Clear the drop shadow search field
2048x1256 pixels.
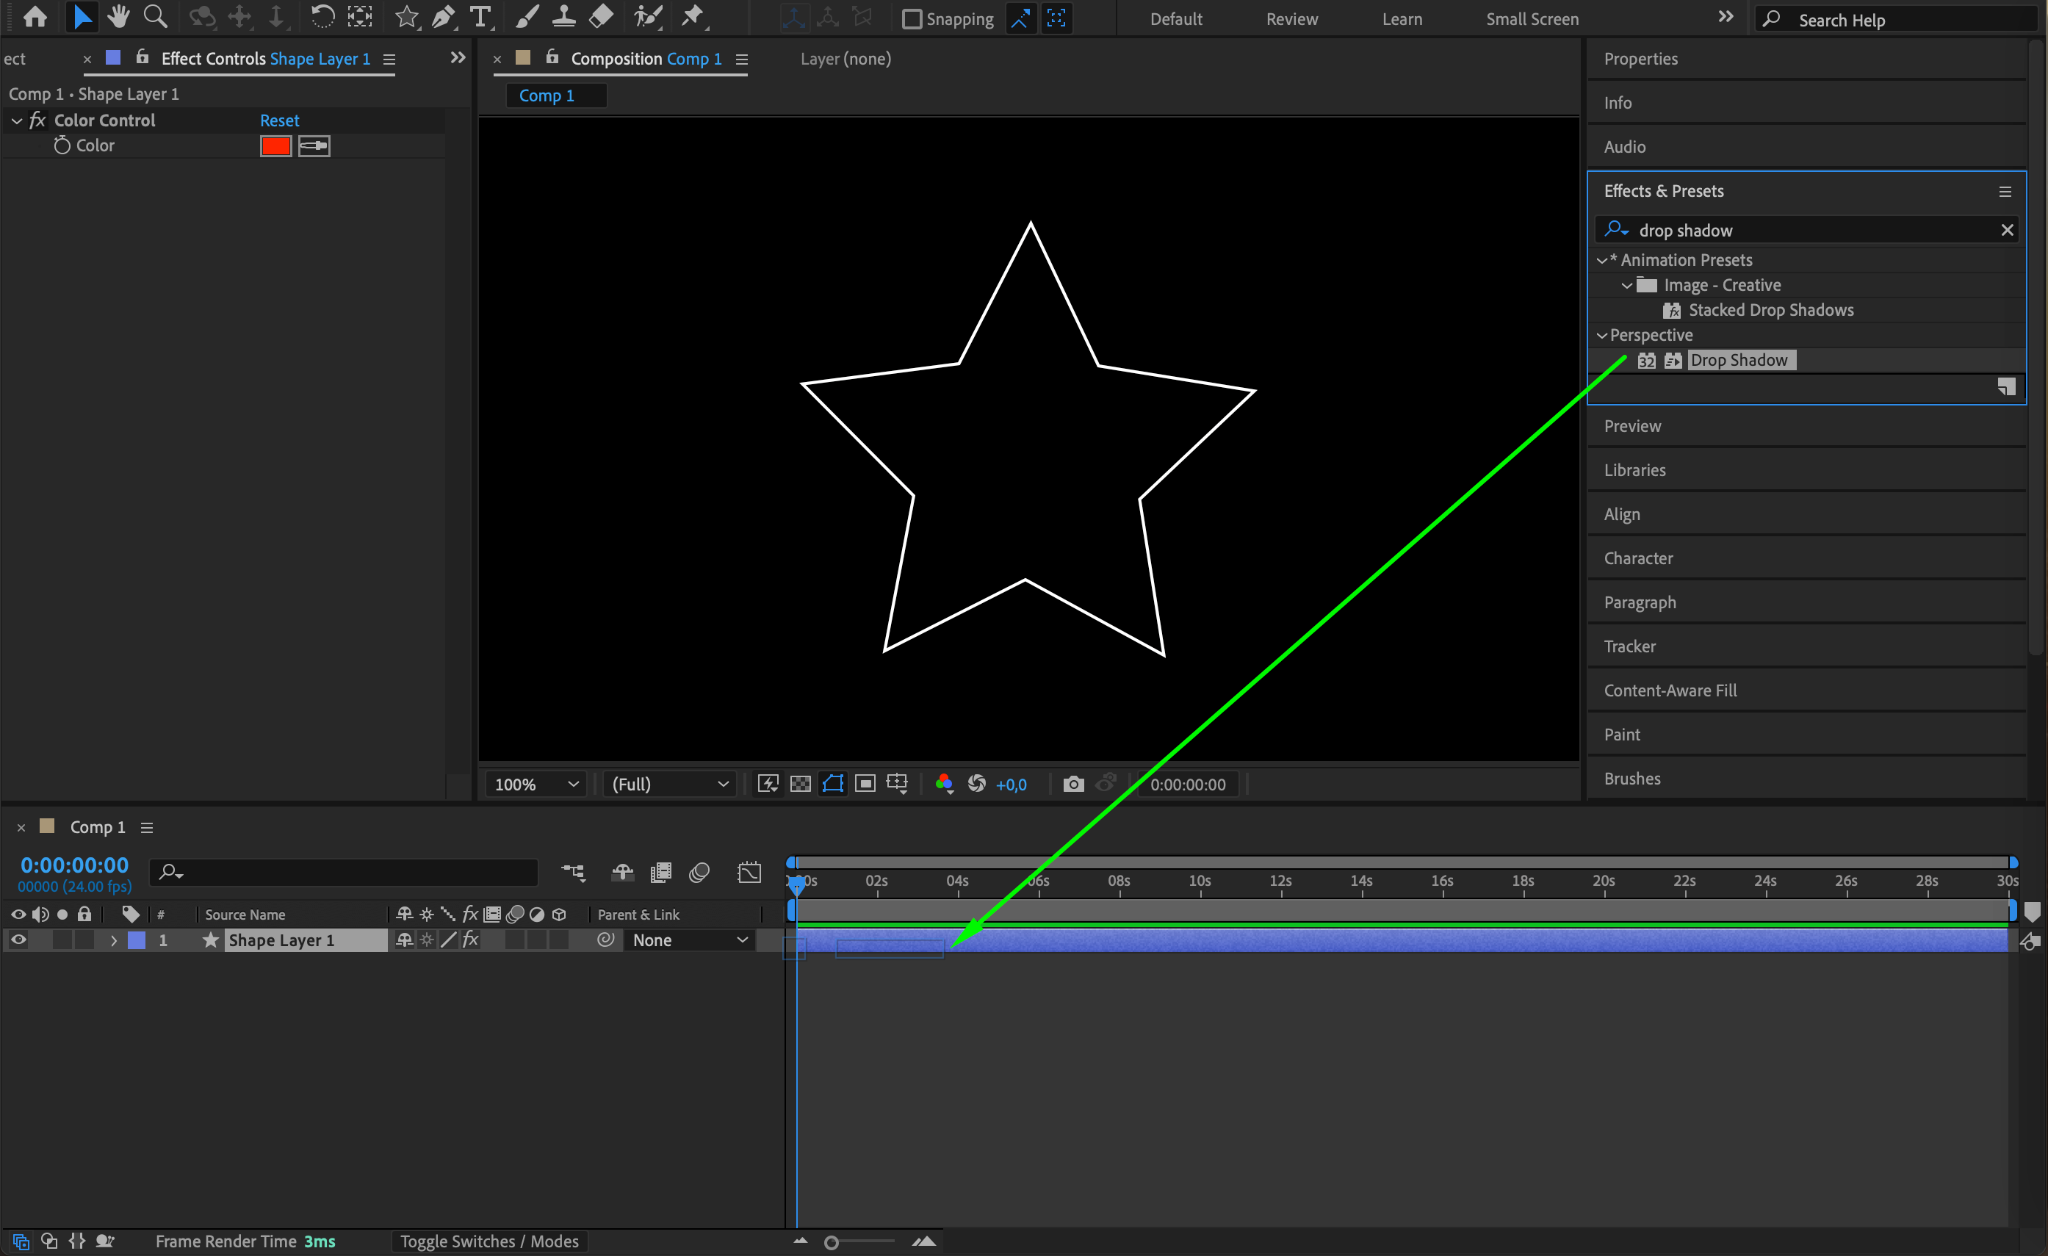coord(2006,230)
